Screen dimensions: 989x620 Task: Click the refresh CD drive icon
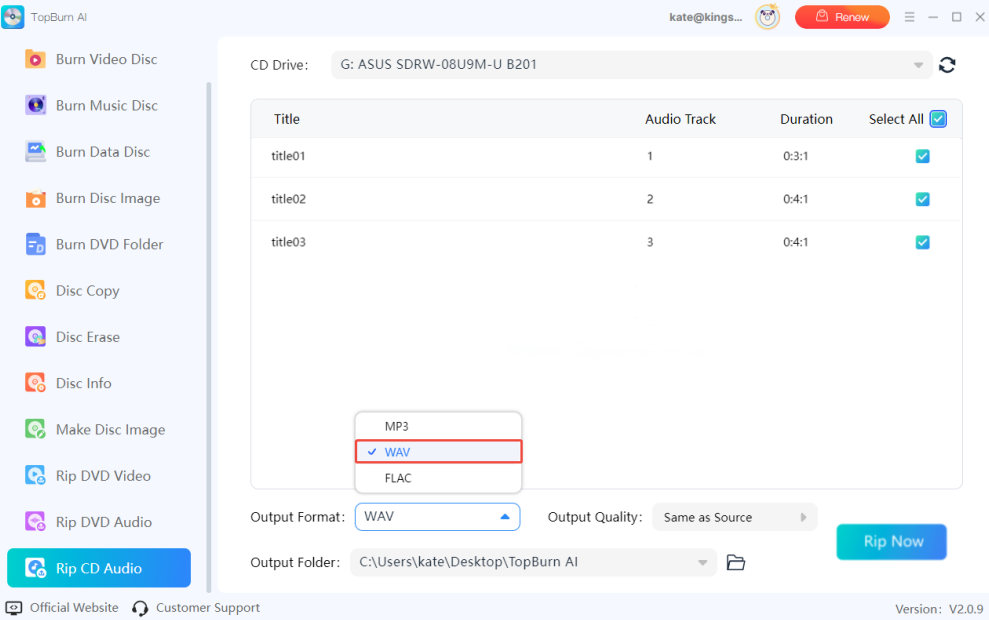[947, 65]
